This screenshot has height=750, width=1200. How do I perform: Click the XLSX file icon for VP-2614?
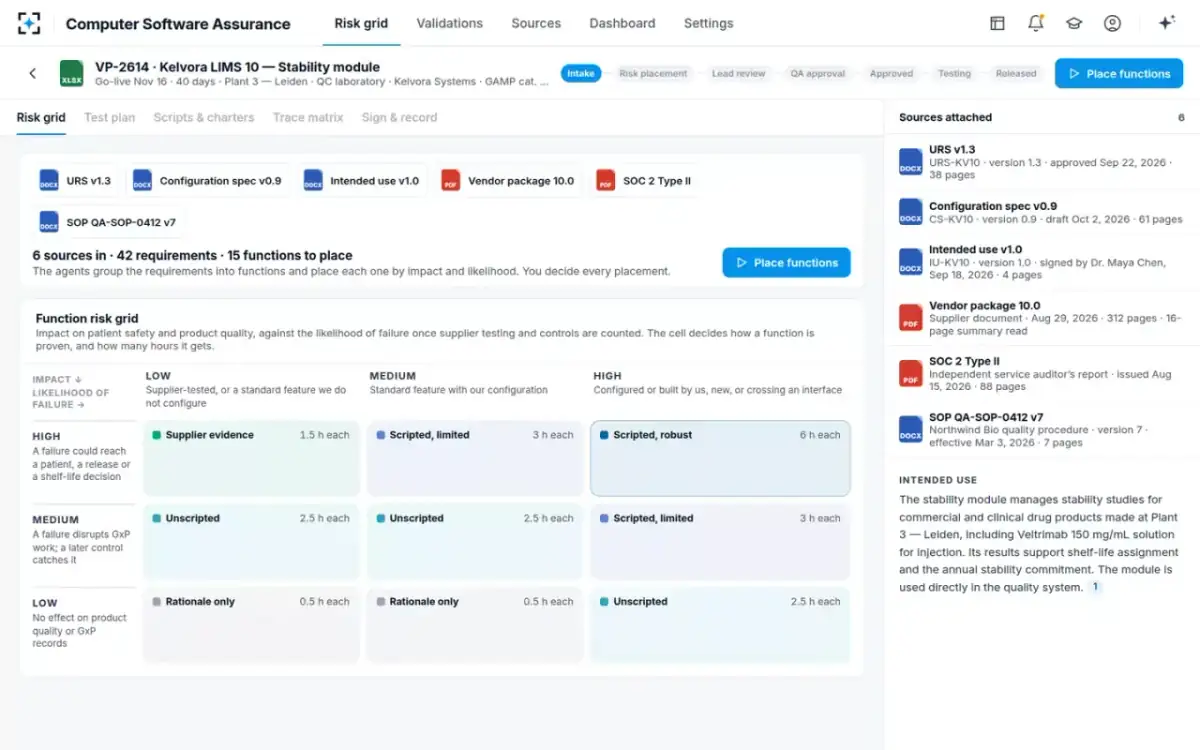tap(72, 73)
